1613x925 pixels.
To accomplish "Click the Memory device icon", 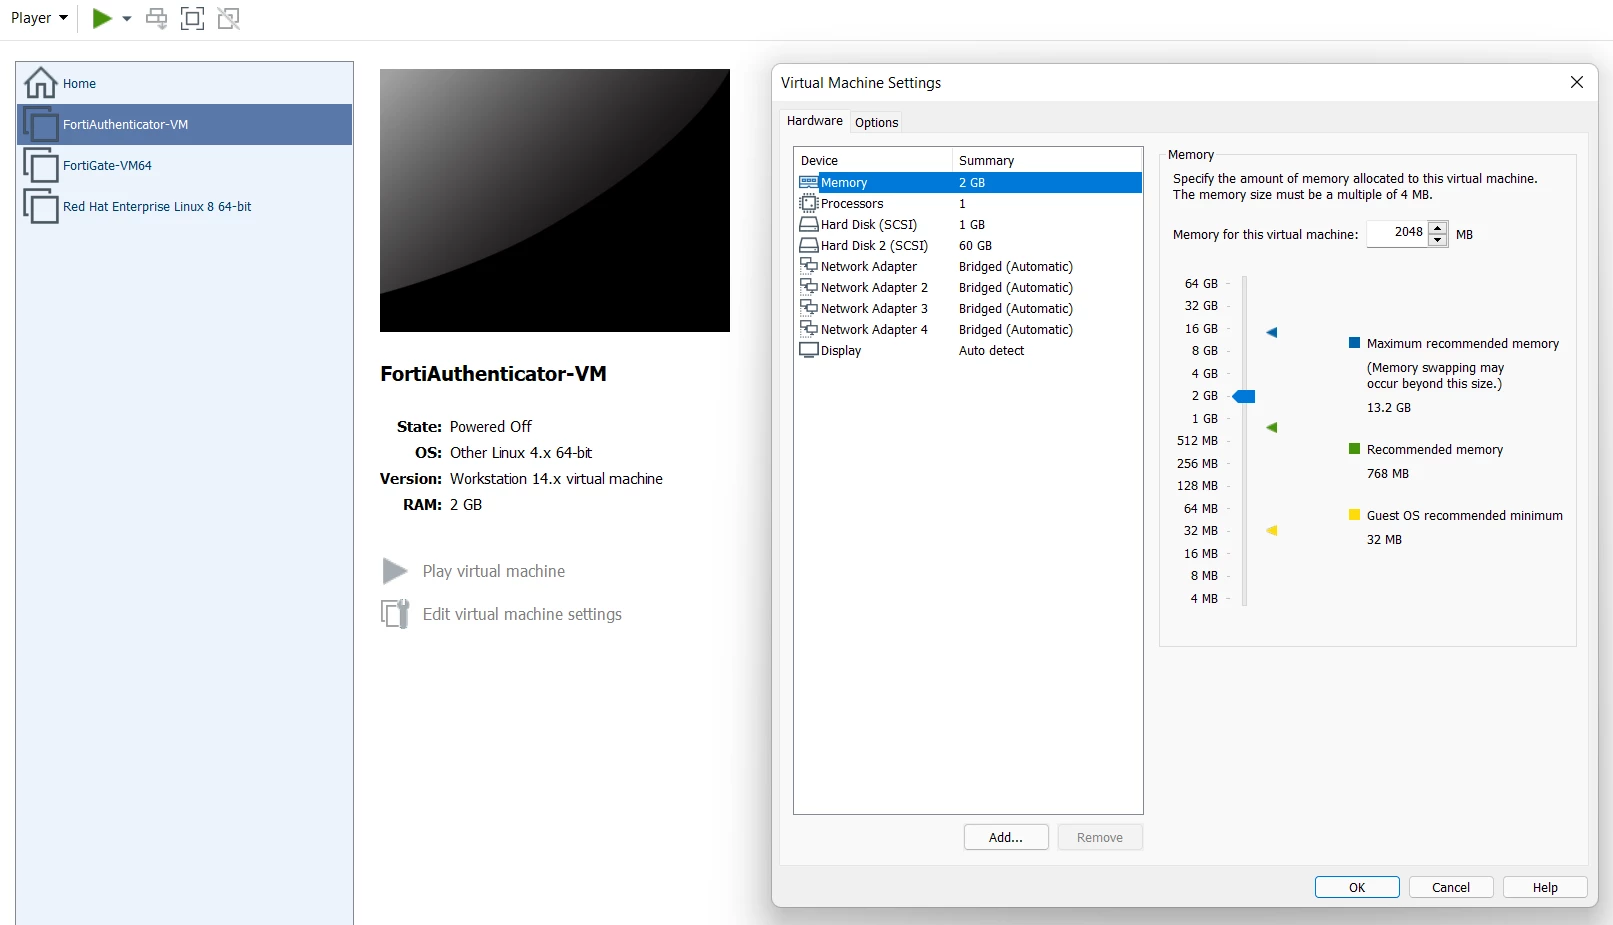I will [808, 183].
